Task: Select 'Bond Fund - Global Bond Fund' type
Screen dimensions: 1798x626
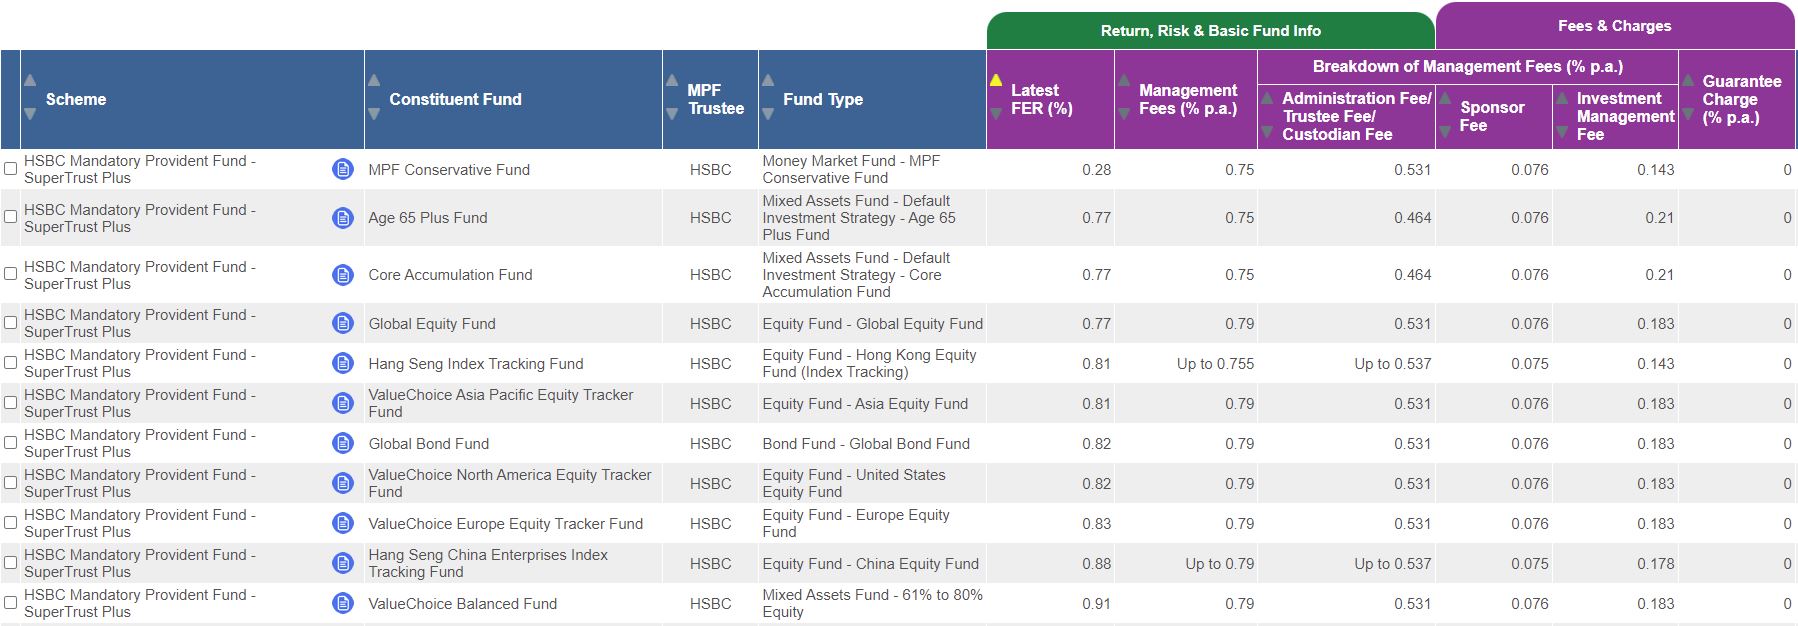Action: tap(866, 443)
